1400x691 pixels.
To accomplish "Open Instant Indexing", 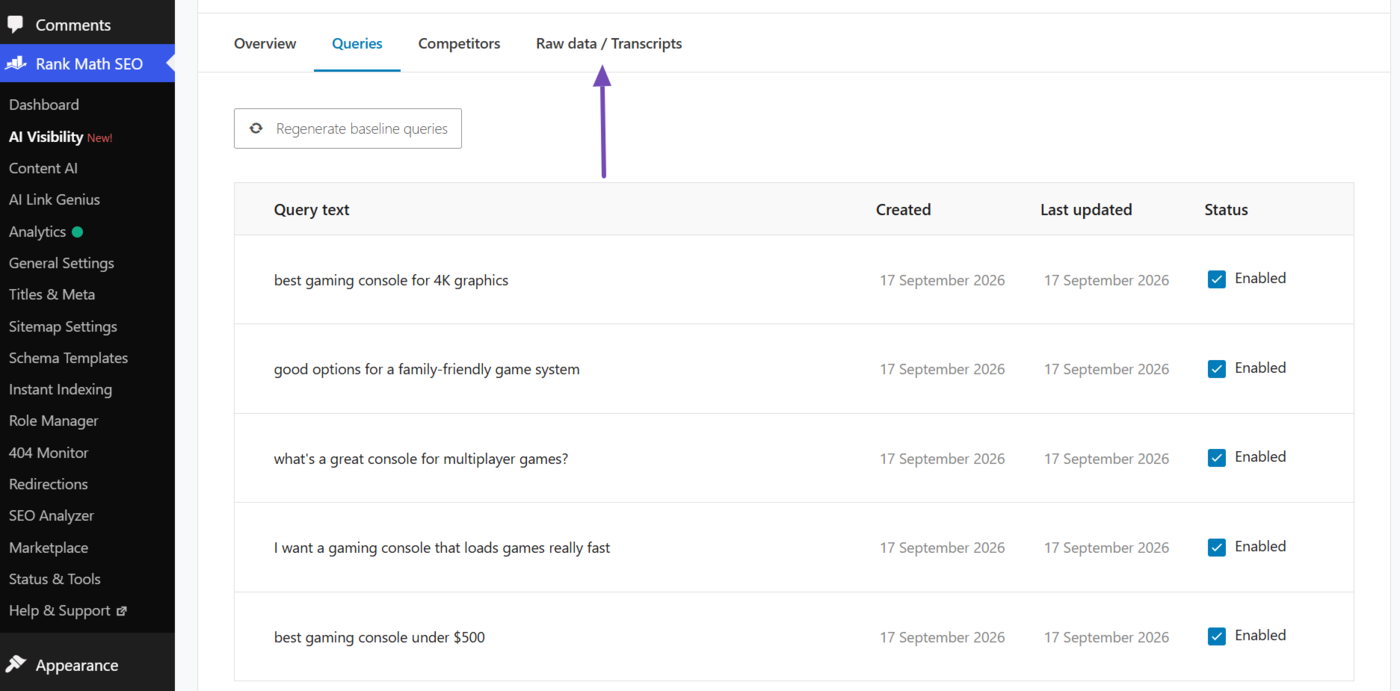I will (60, 389).
